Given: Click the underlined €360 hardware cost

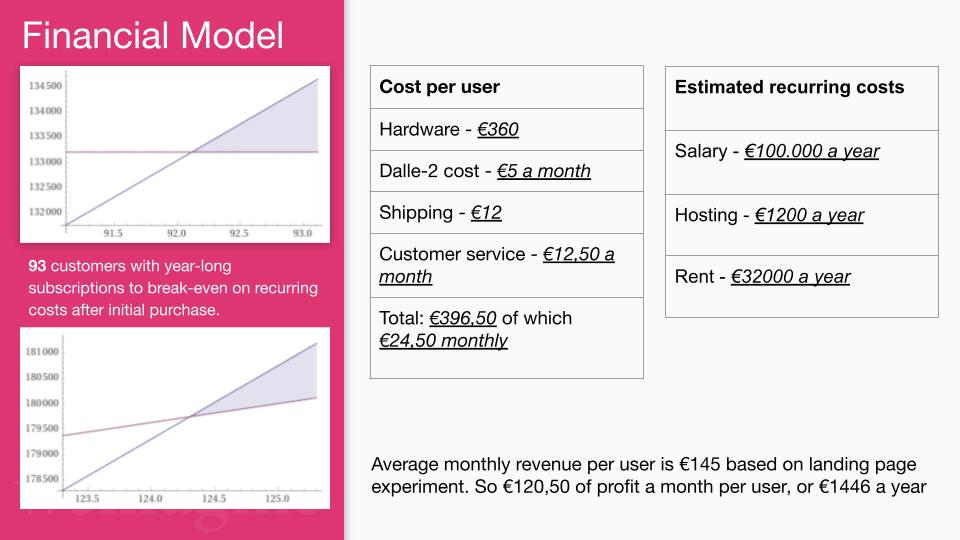Looking at the screenshot, I should pyautogui.click(x=498, y=130).
